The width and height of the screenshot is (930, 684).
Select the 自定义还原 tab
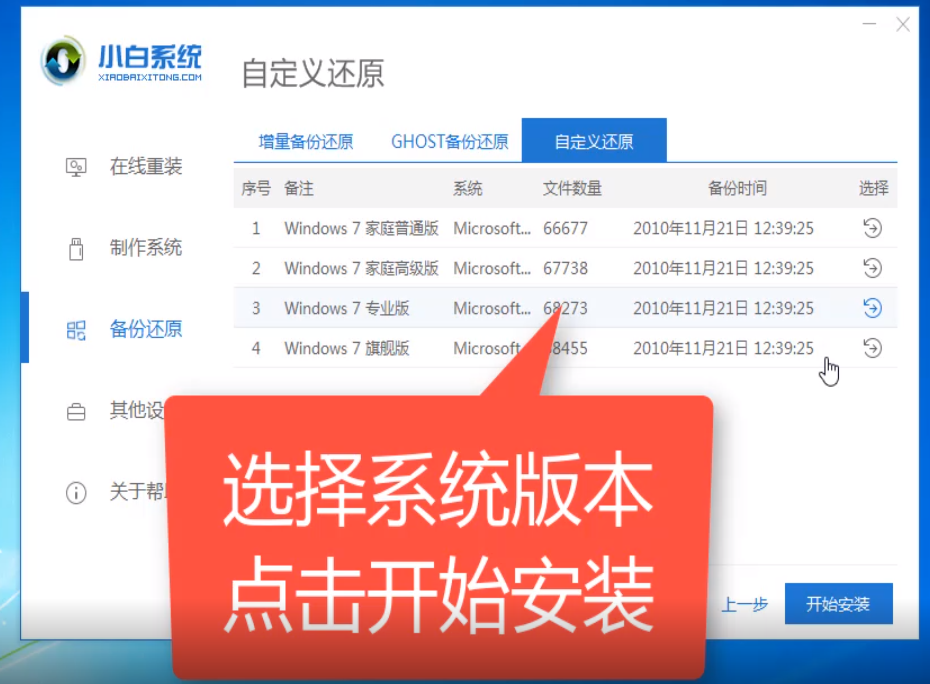[x=595, y=142]
